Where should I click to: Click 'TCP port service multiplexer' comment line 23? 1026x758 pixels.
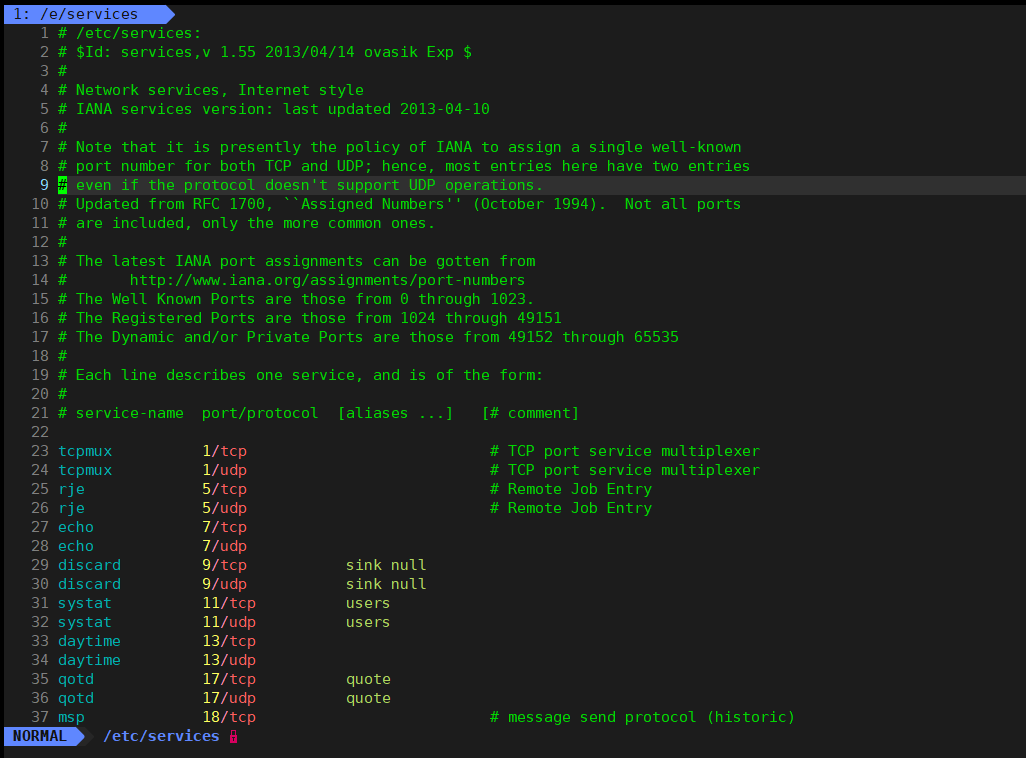(625, 451)
